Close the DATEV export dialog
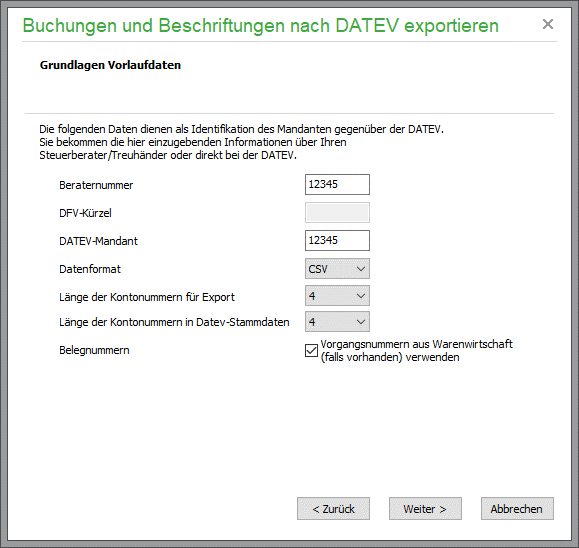 tap(548, 24)
